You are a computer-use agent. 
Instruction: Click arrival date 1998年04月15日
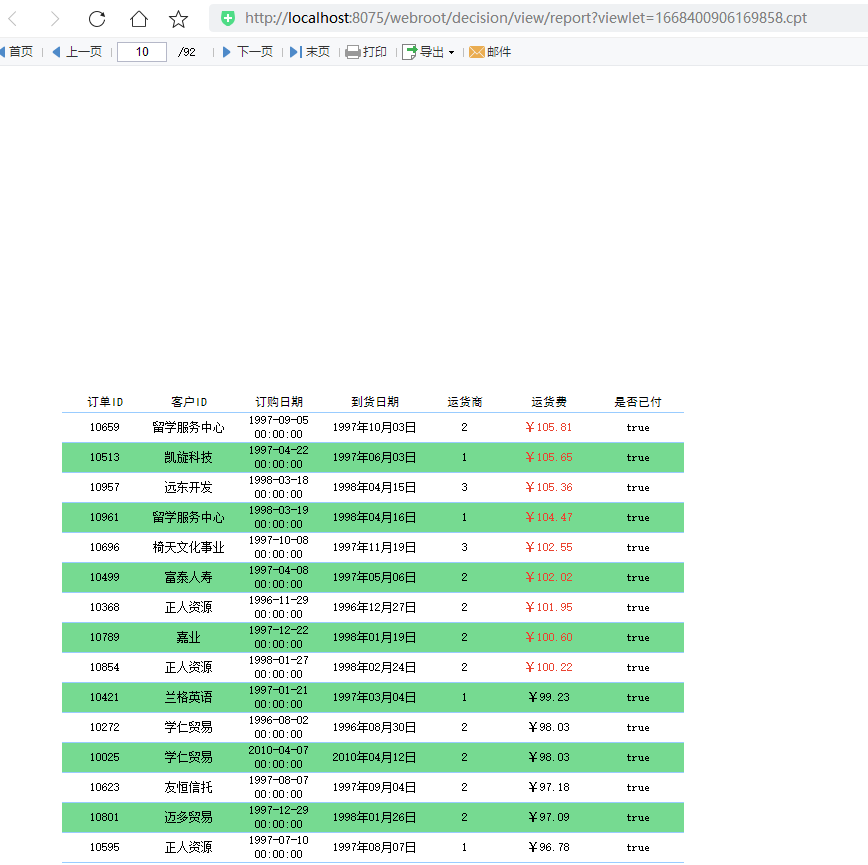(x=374, y=487)
